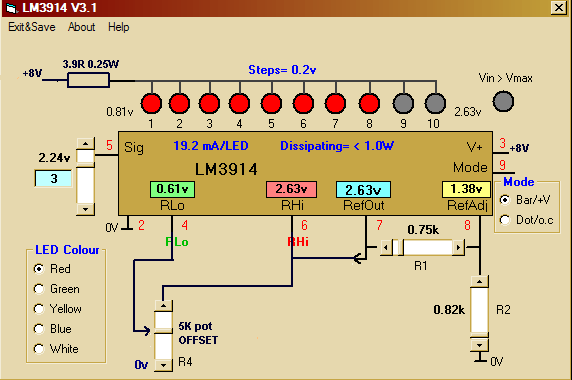Click down arrow on signal voltage scrollbar
Viewport: 572px width, 380px height.
(85, 209)
